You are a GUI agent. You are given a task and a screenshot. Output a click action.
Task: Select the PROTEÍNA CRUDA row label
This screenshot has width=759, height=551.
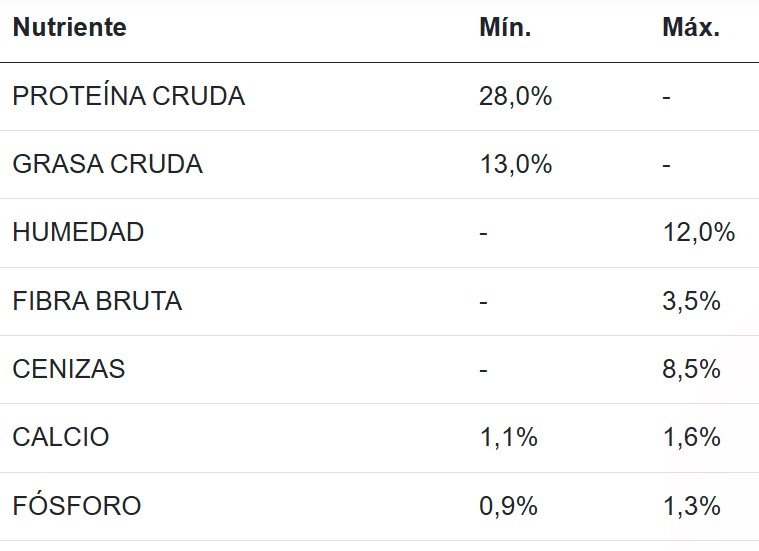(x=128, y=96)
